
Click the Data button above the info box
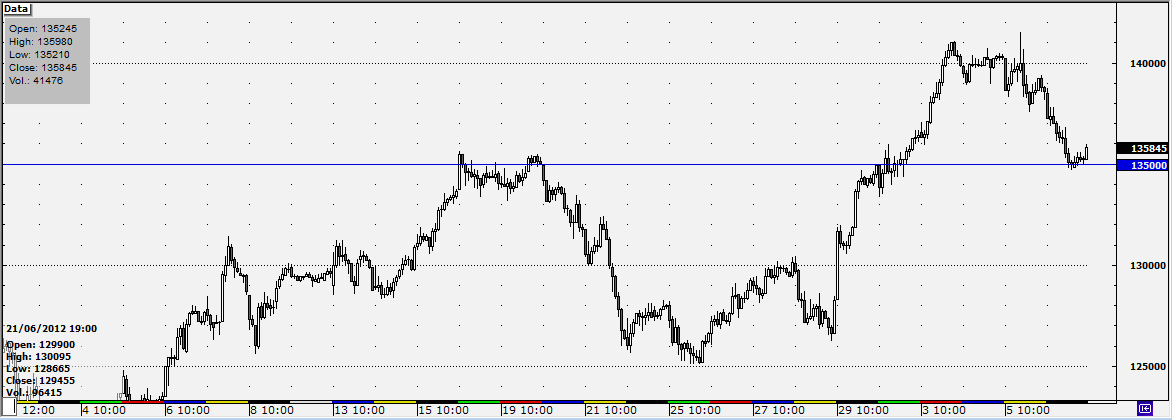[16, 10]
